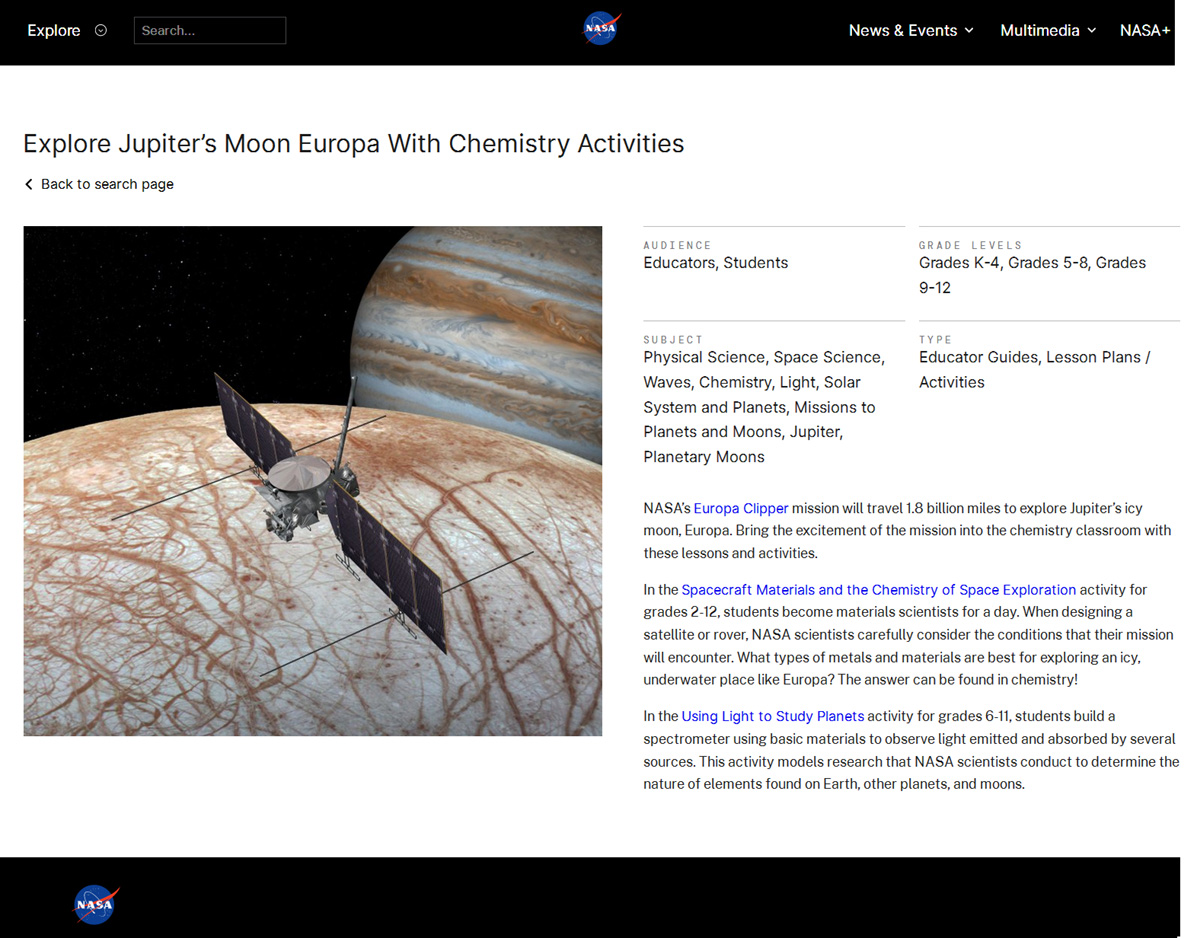This screenshot has height=938, width=1200.
Task: Click the AUDIENCE label
Action: (678, 245)
